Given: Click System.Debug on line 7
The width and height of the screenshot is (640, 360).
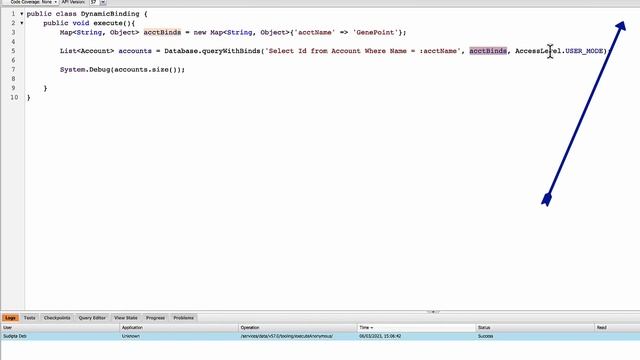Looking at the screenshot, I should point(85,69).
